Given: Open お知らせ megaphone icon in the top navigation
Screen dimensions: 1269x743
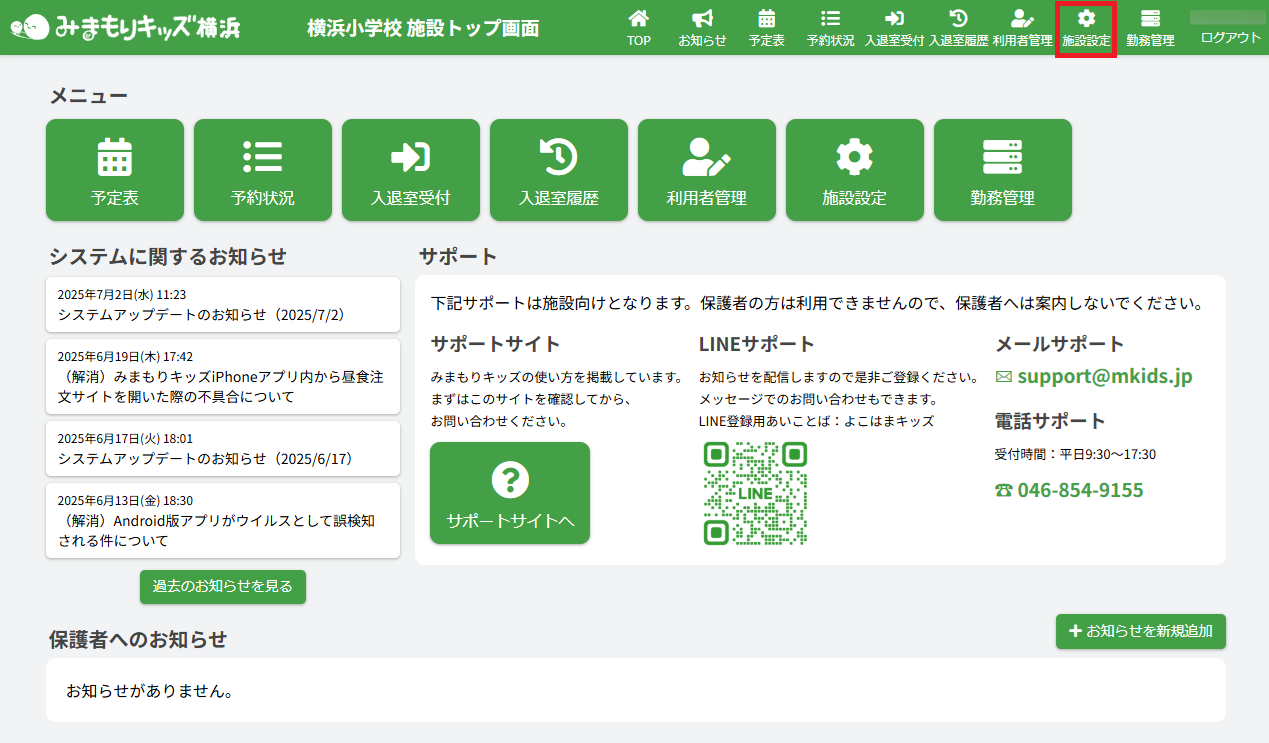Looking at the screenshot, I should [702, 27].
